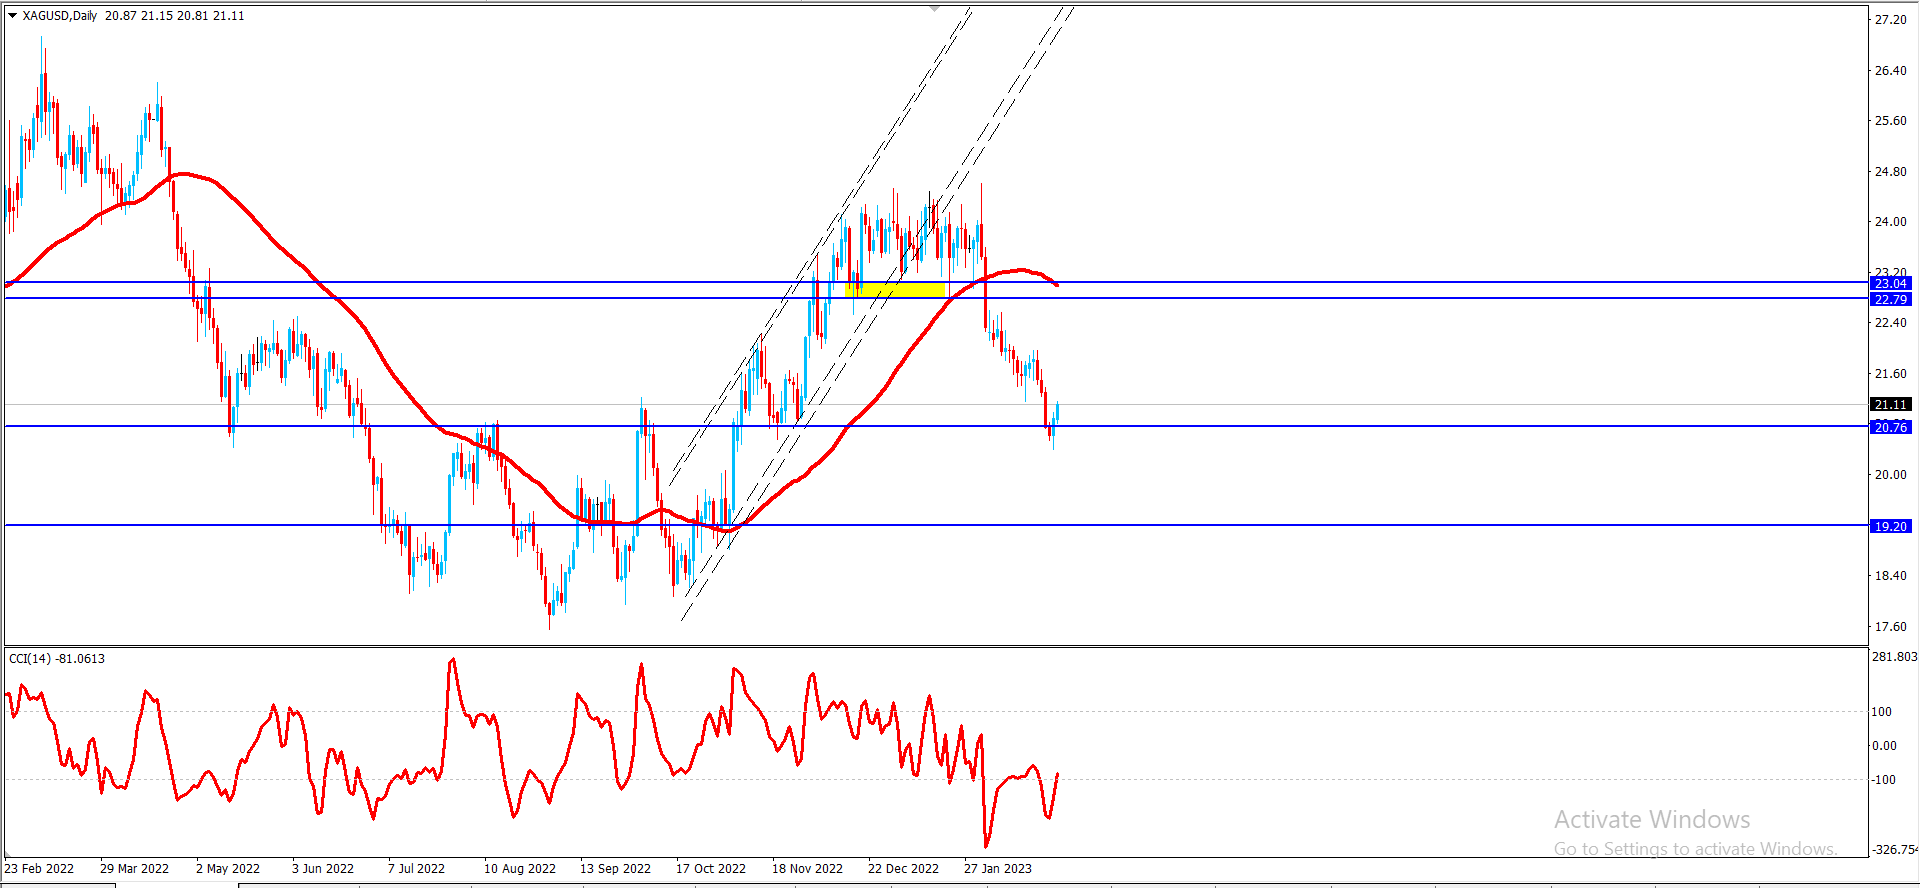Click the CCI 100 level label
The width and height of the screenshot is (1920, 888).
pyautogui.click(x=1881, y=712)
